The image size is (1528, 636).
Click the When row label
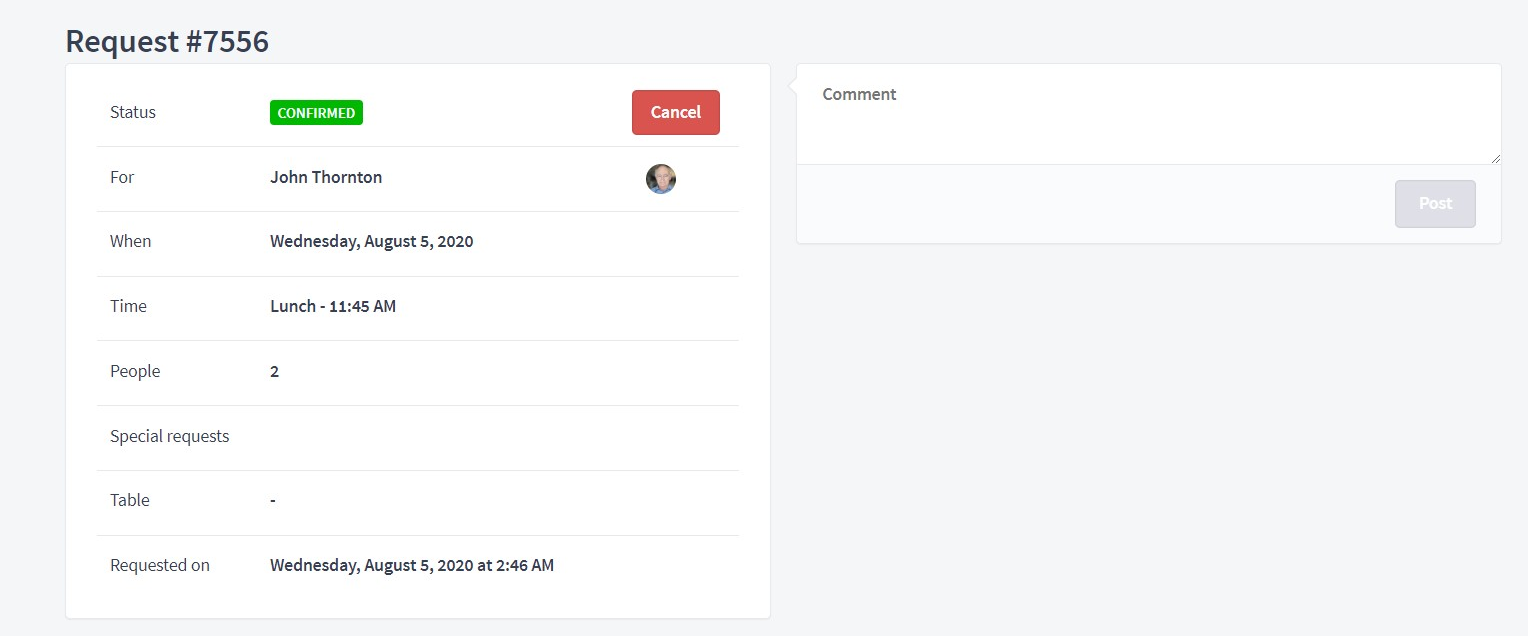point(131,241)
